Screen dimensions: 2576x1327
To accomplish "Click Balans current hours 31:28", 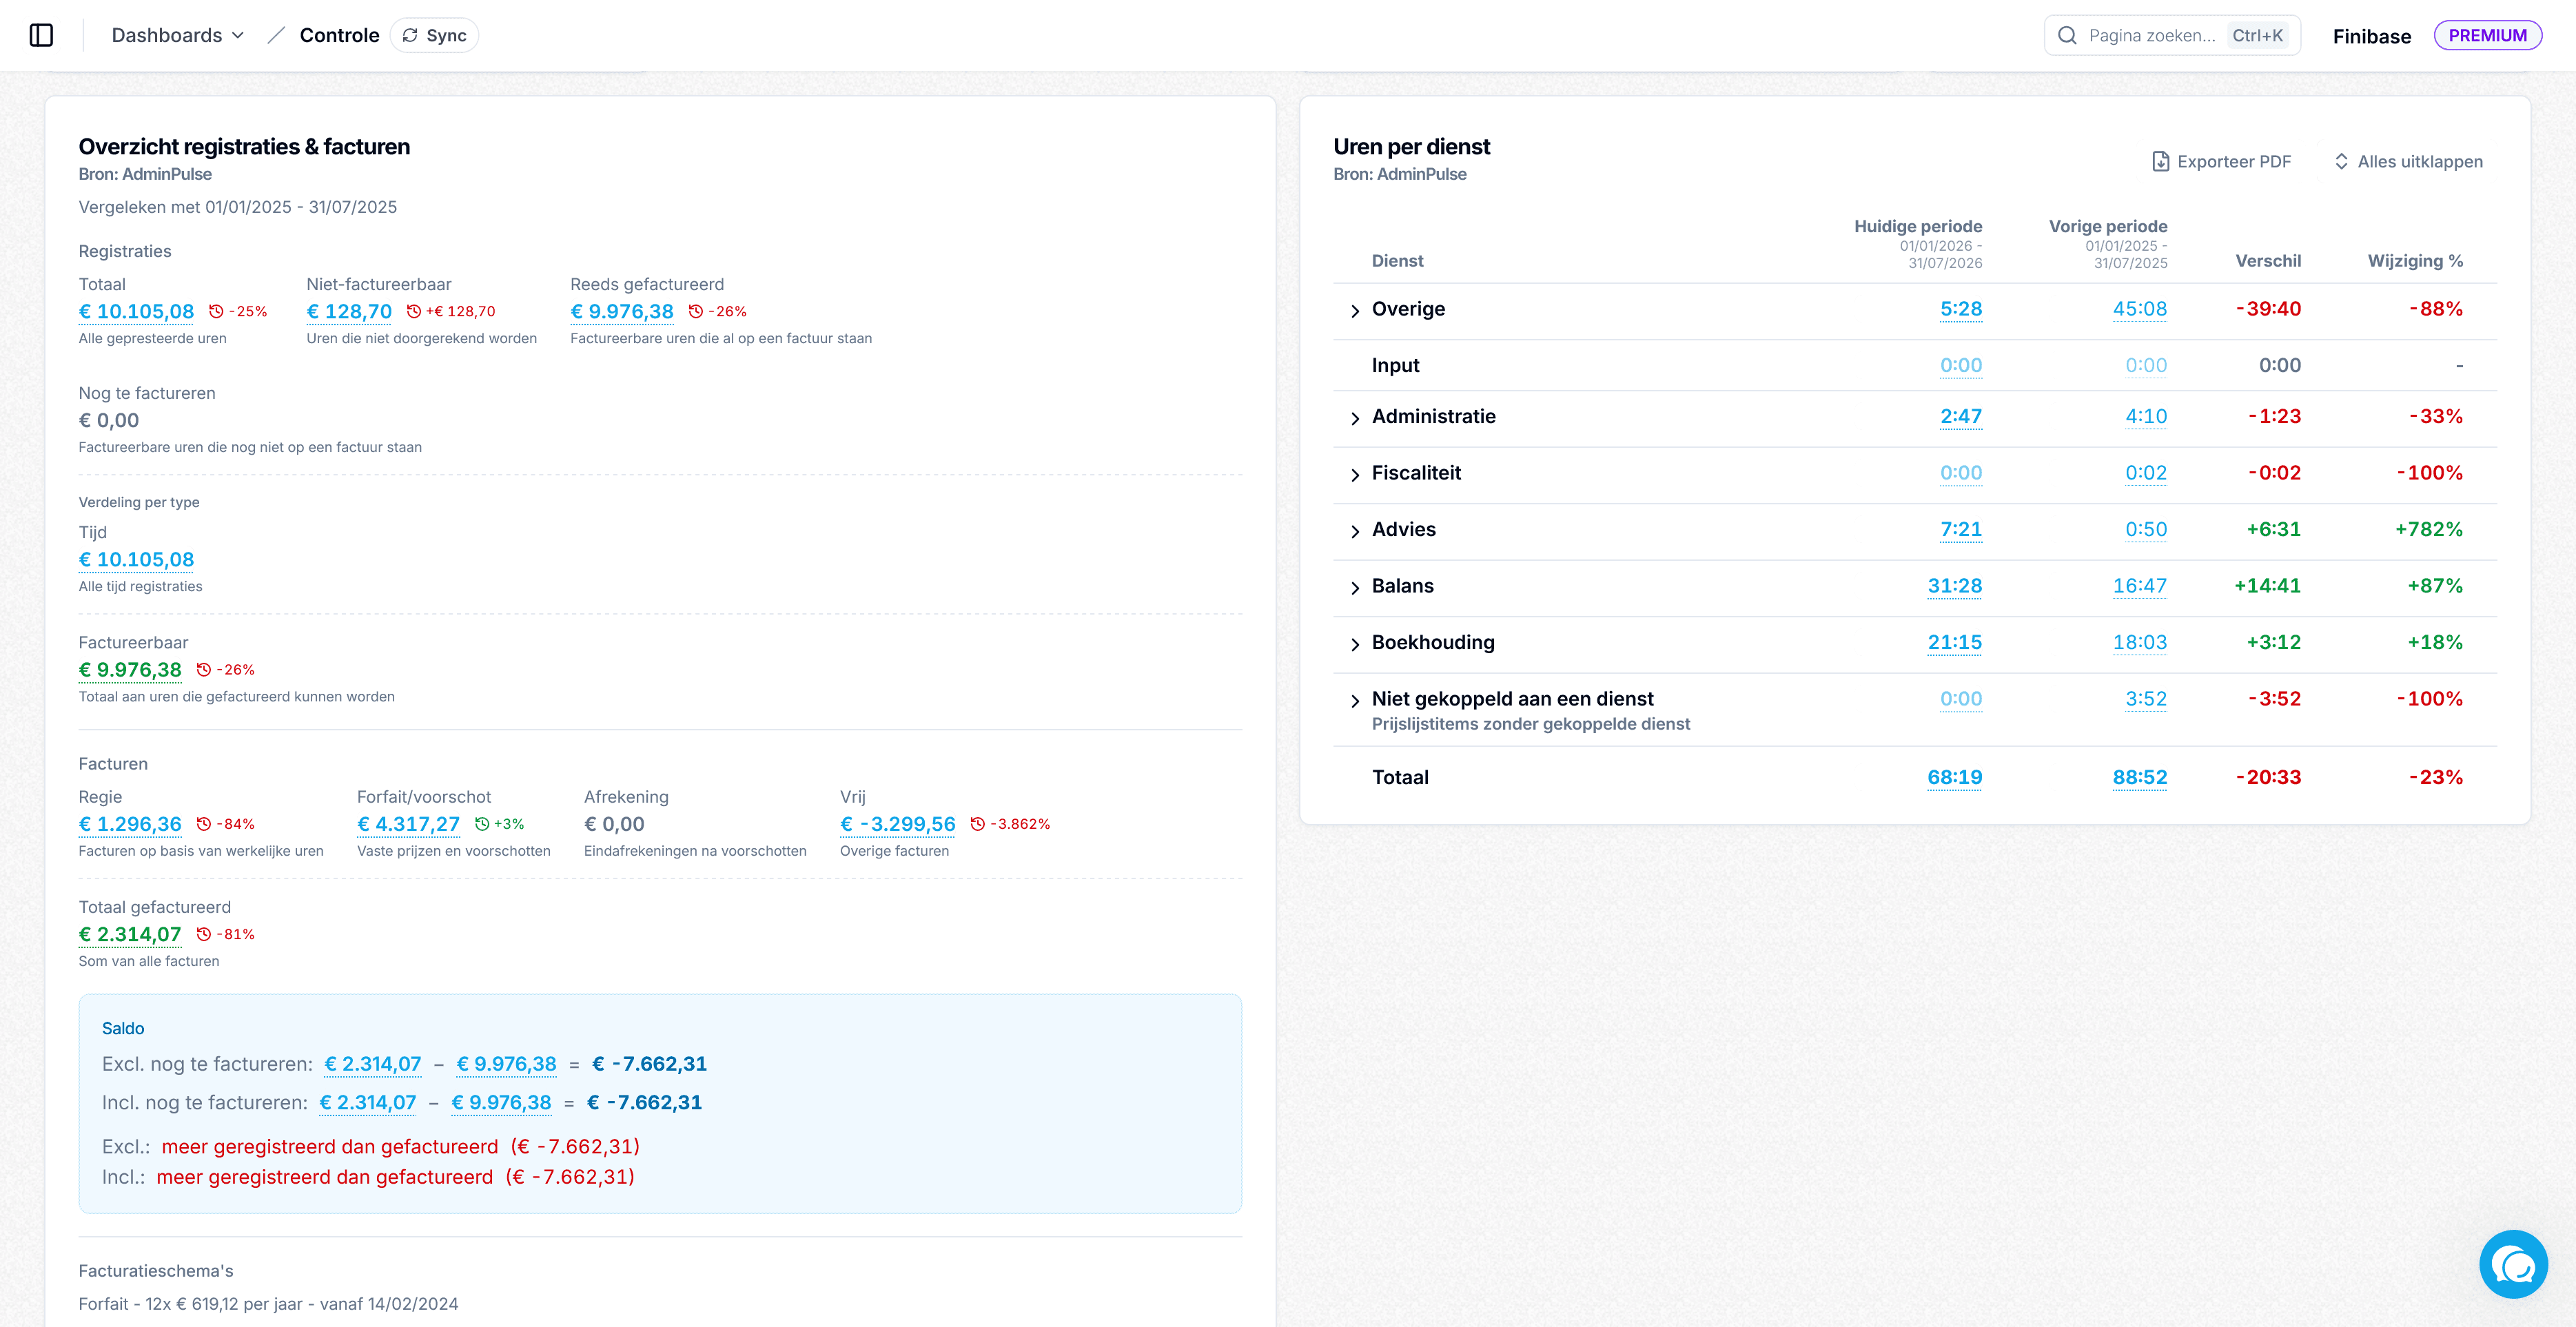I will [1954, 586].
